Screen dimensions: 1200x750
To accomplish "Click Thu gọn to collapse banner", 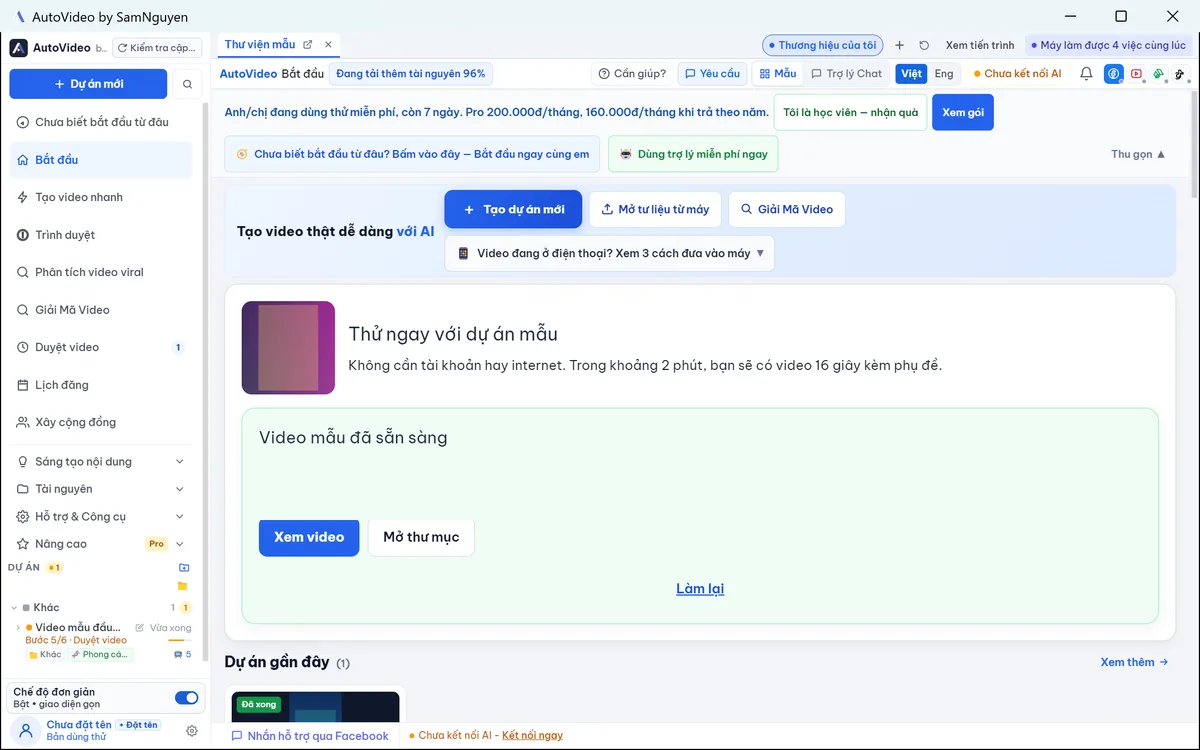I will coord(1138,154).
